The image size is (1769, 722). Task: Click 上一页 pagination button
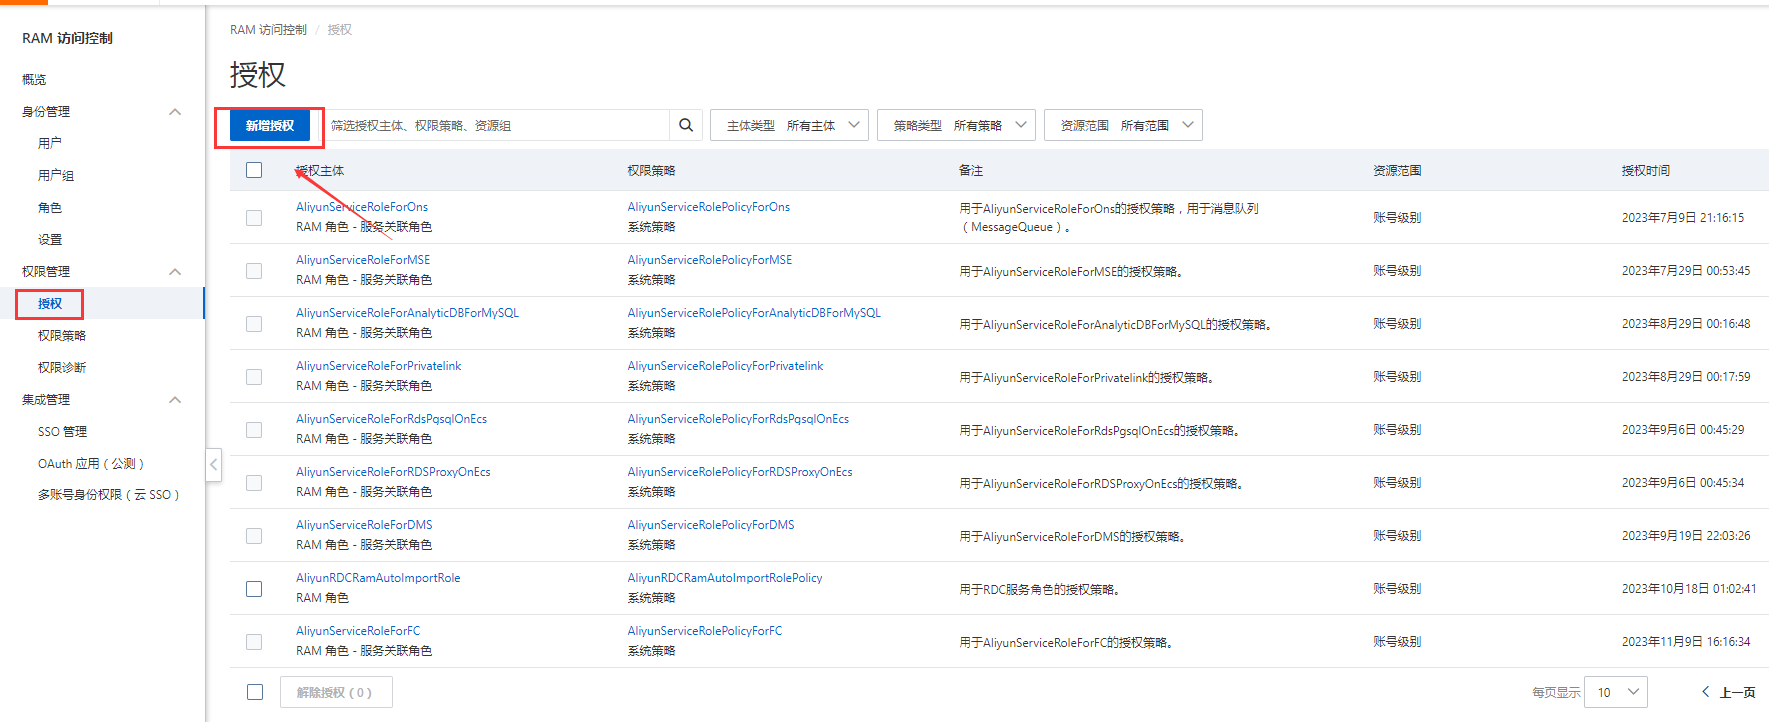pos(1738,692)
